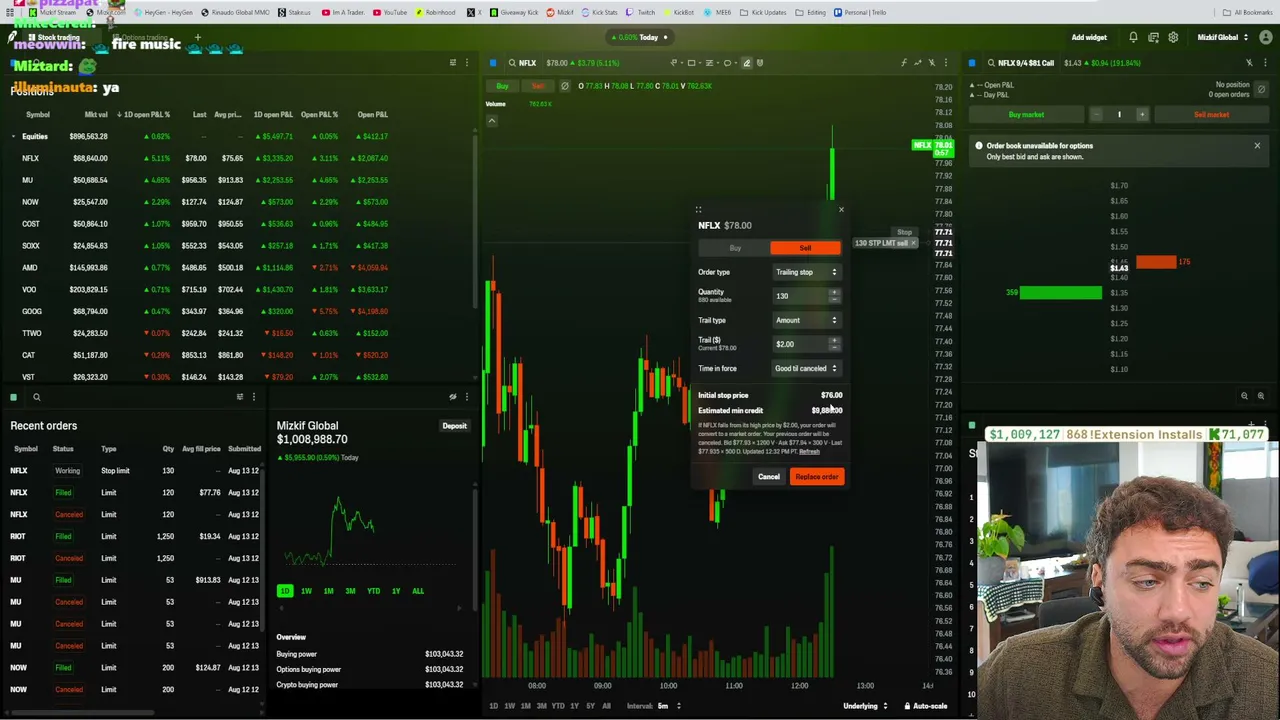1280x720 pixels.
Task: Click the crossed-out link icon in NFLX chart header
Action: [x=932, y=63]
